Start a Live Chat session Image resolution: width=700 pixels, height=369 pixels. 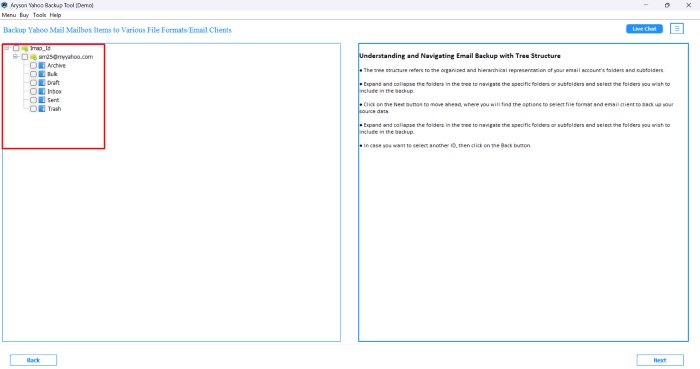[x=644, y=29]
